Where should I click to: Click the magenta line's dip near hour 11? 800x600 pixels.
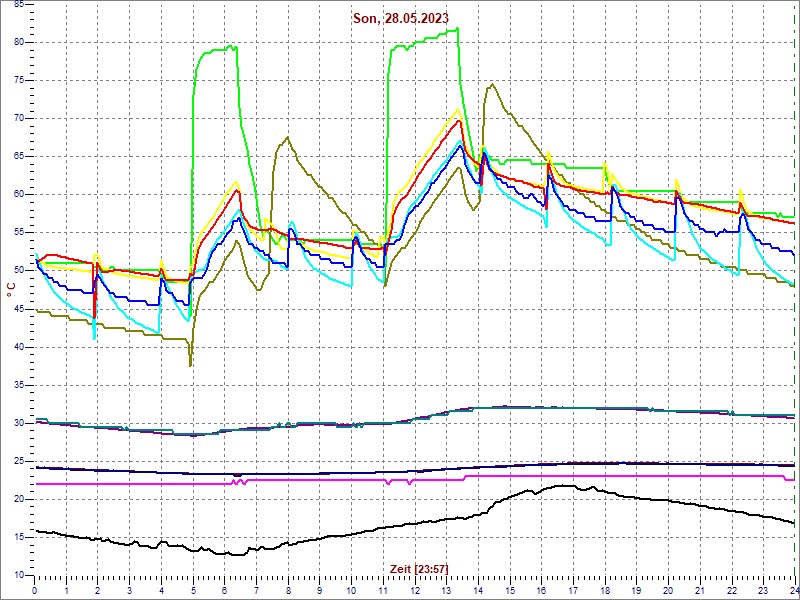pyautogui.click(x=388, y=483)
